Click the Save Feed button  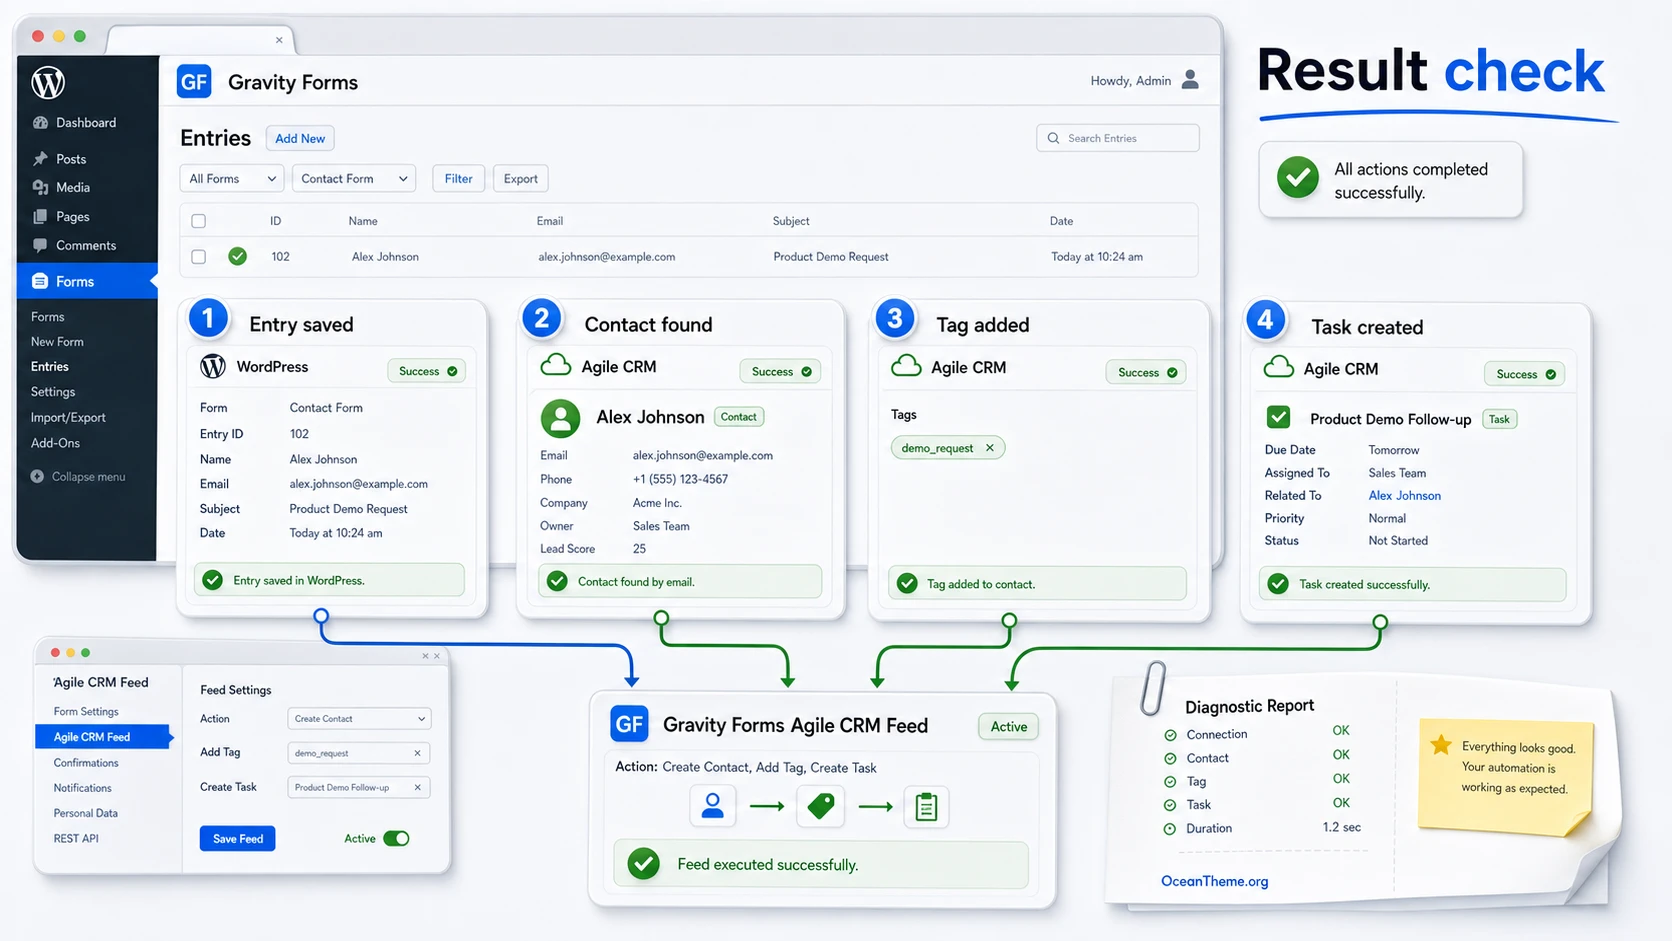(238, 839)
